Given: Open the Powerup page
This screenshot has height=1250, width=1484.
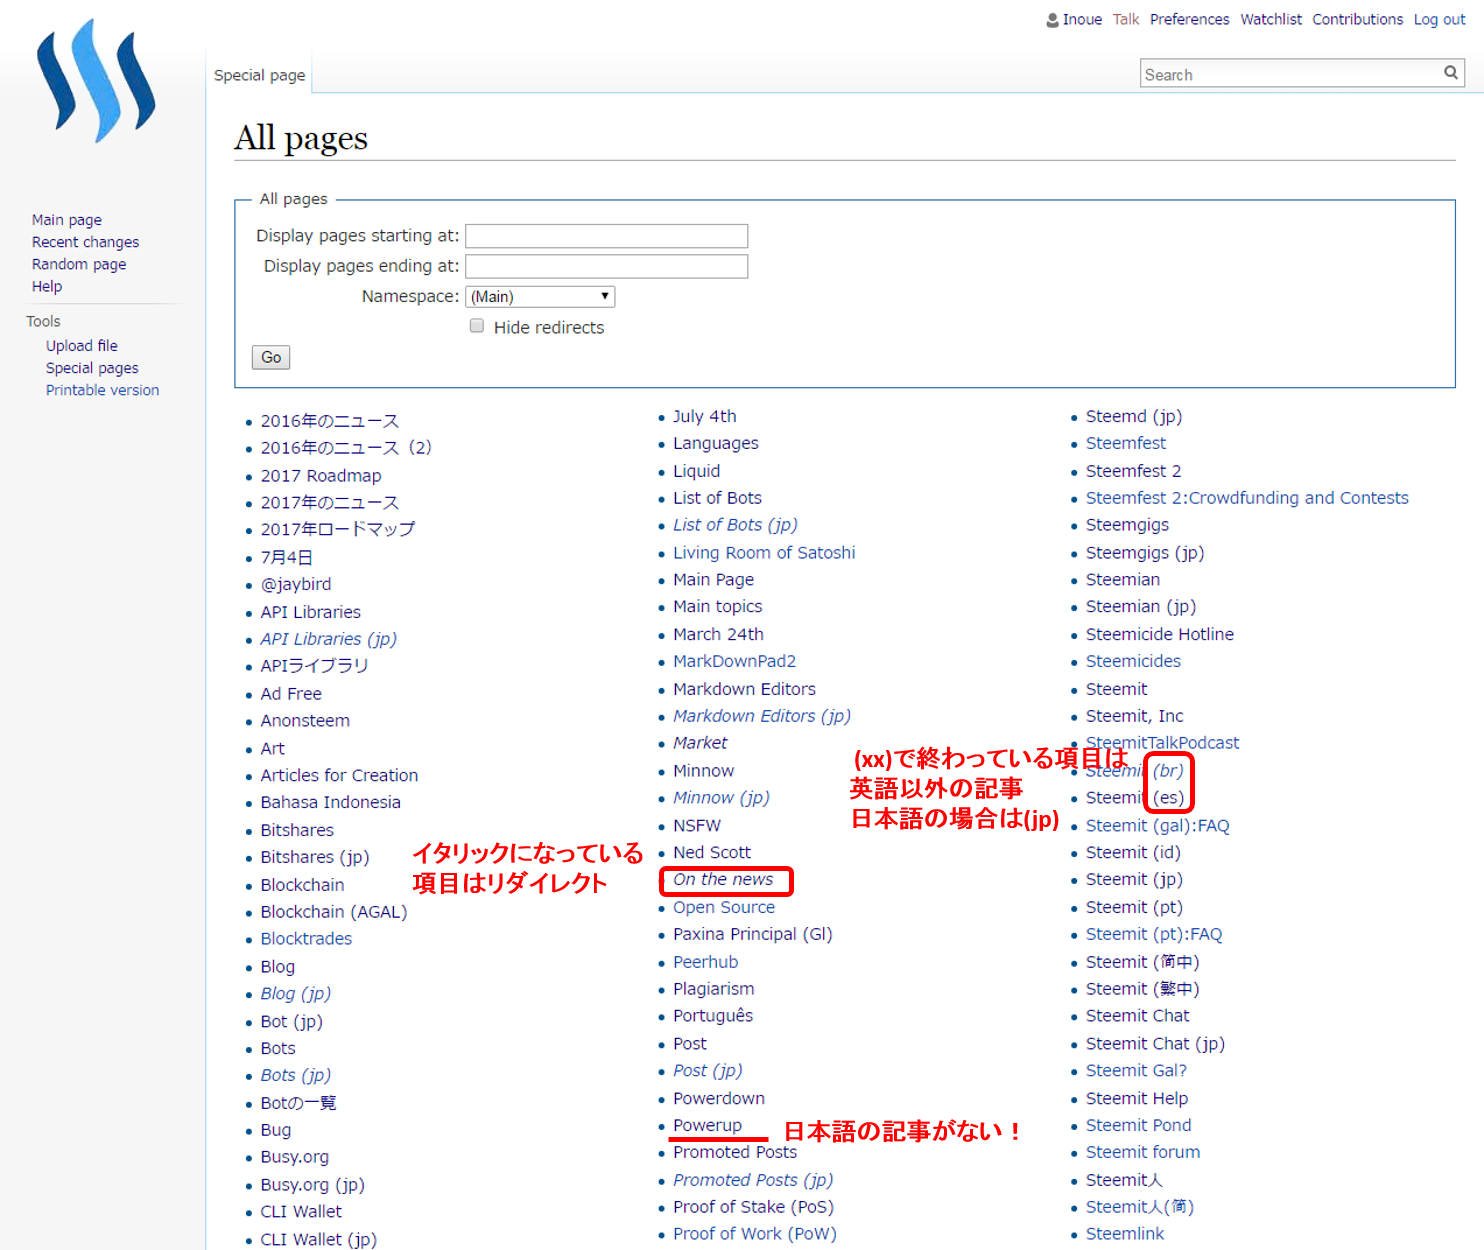Looking at the screenshot, I should 707,1125.
